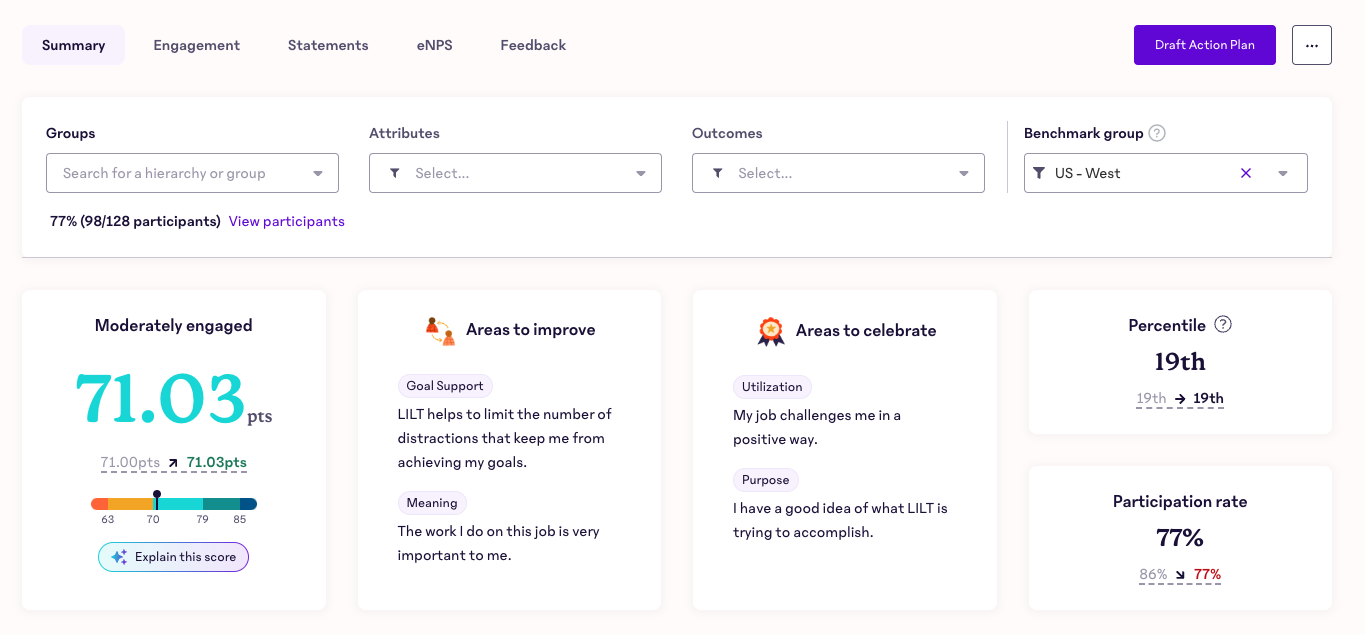Screen dimensions: 1365x635
Task: Click the filter icon in Outcomes field
Action: [717, 173]
